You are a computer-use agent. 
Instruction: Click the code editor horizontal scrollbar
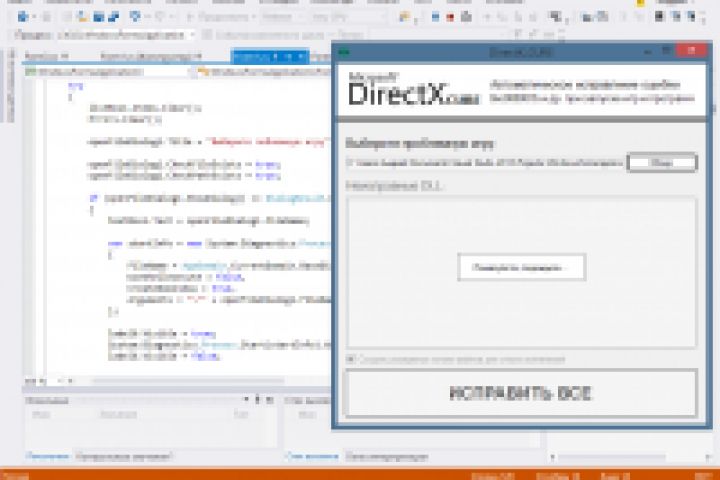point(188,381)
